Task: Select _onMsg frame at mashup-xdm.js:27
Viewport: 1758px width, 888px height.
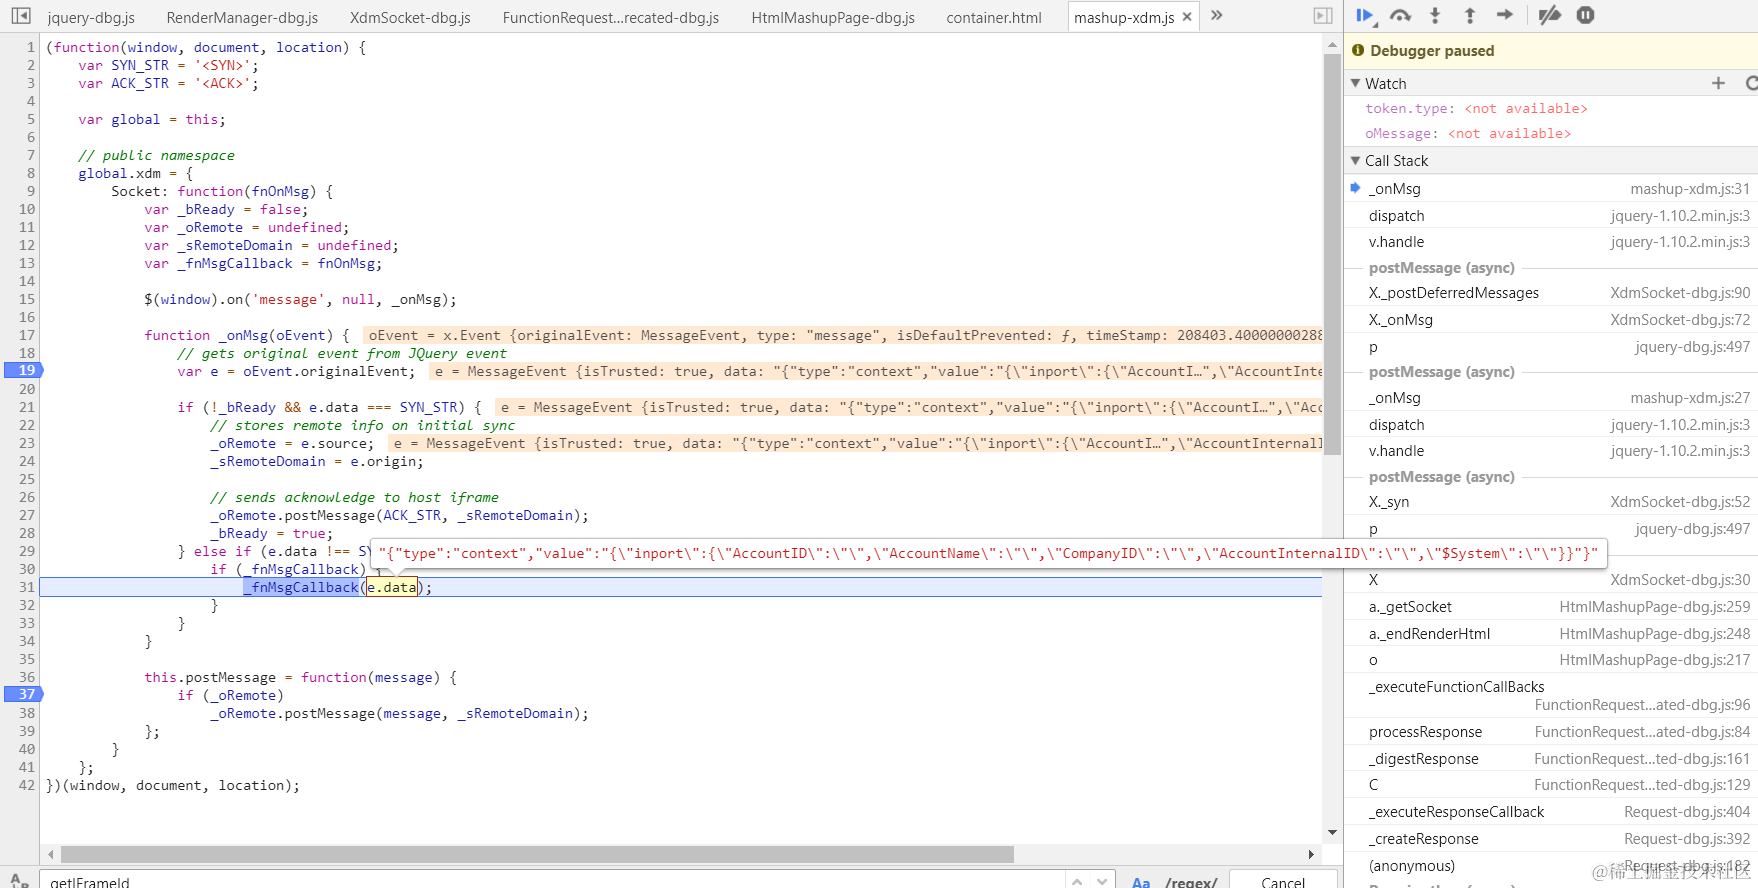Action: 1551,398
